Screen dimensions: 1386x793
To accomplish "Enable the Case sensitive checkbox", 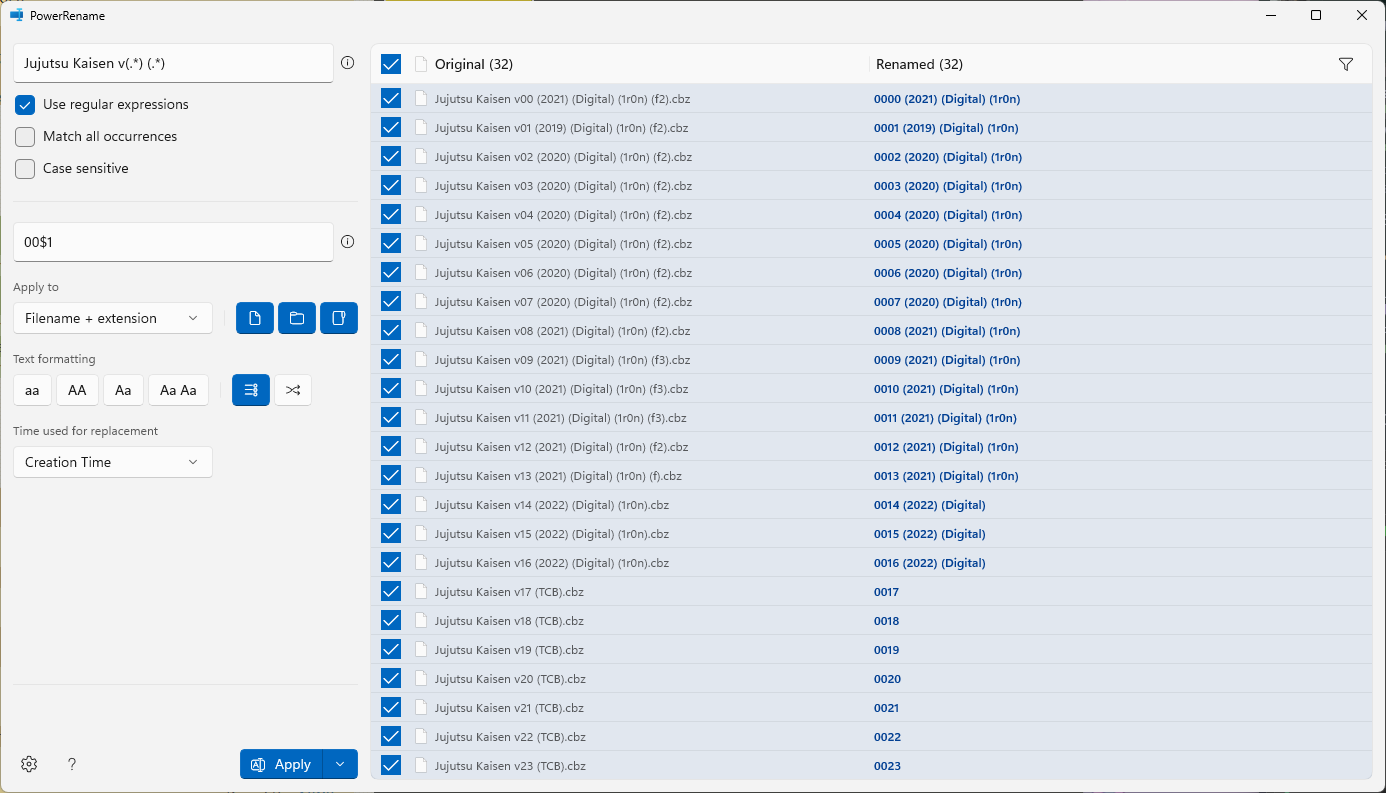I will pos(25,169).
